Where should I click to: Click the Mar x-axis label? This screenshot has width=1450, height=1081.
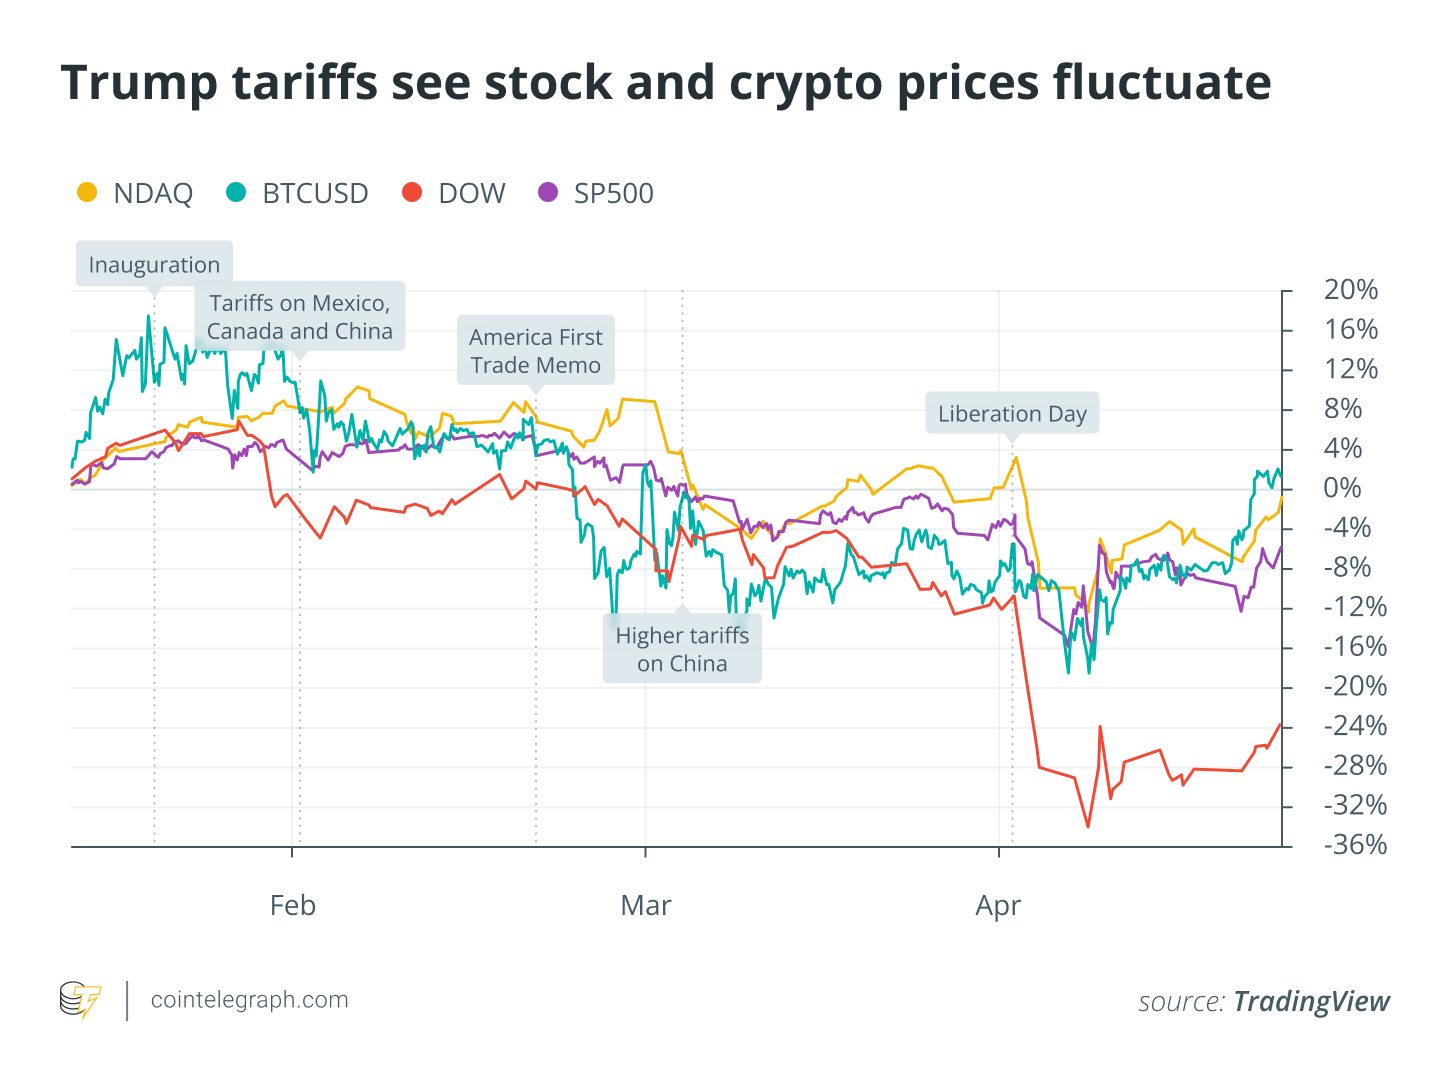645,905
